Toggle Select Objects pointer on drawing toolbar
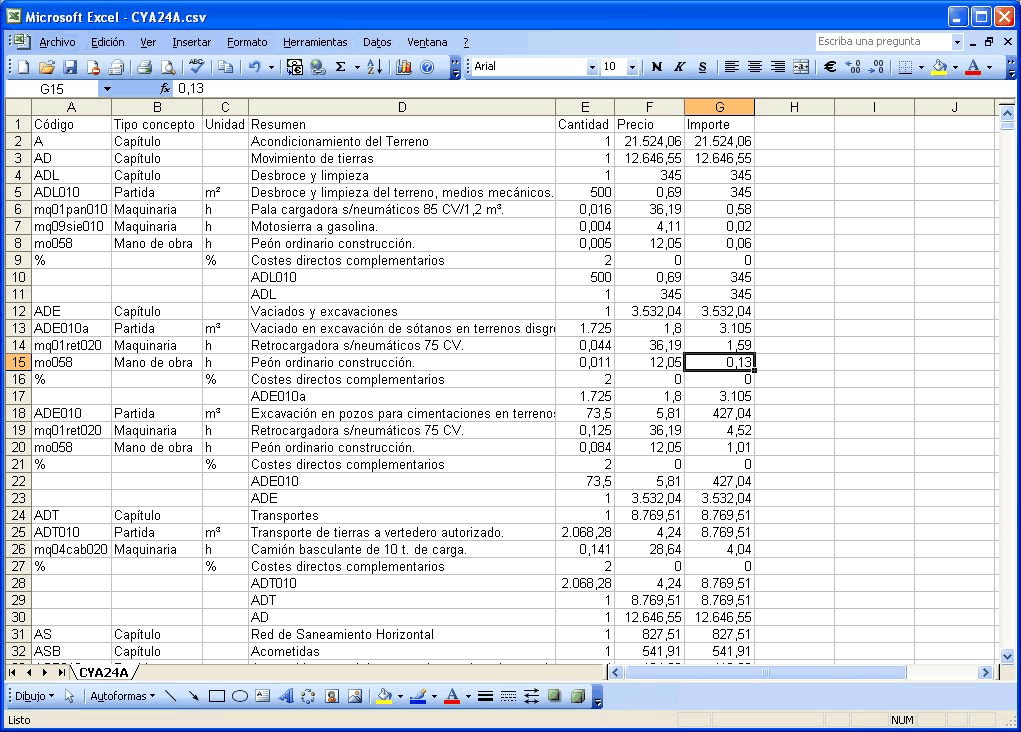This screenshot has width=1021, height=732. [x=70, y=696]
